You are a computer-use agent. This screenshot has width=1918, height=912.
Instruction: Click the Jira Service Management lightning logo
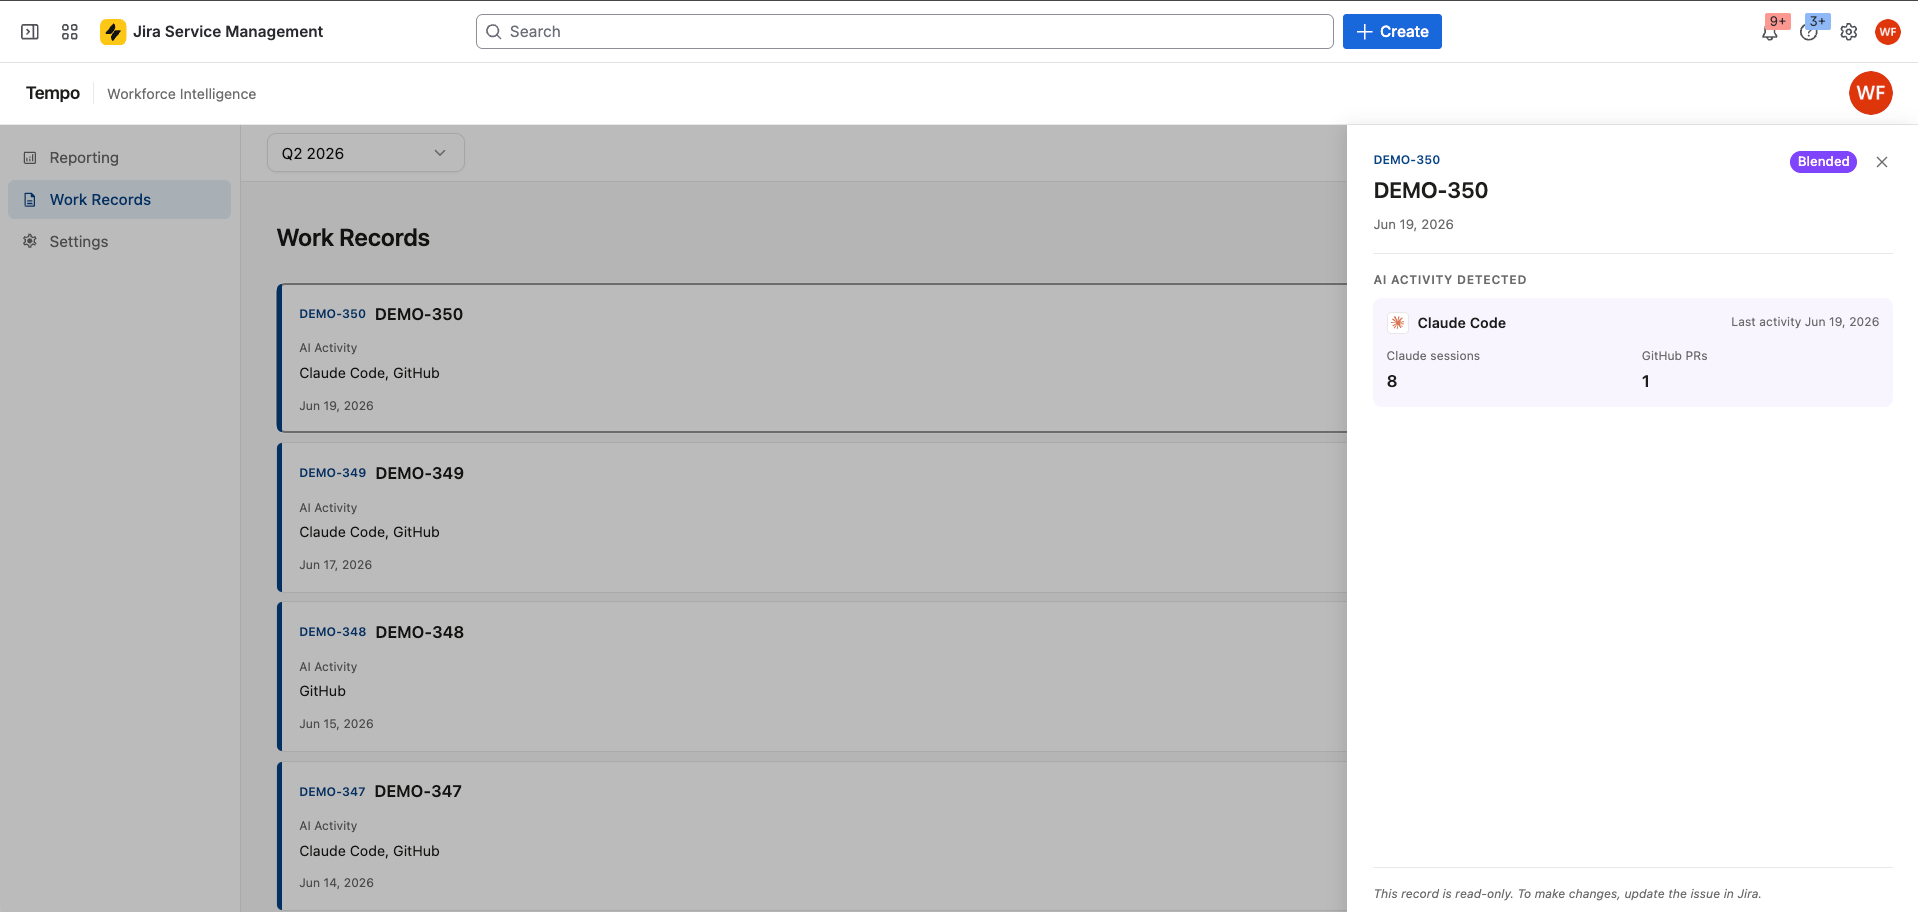click(113, 32)
